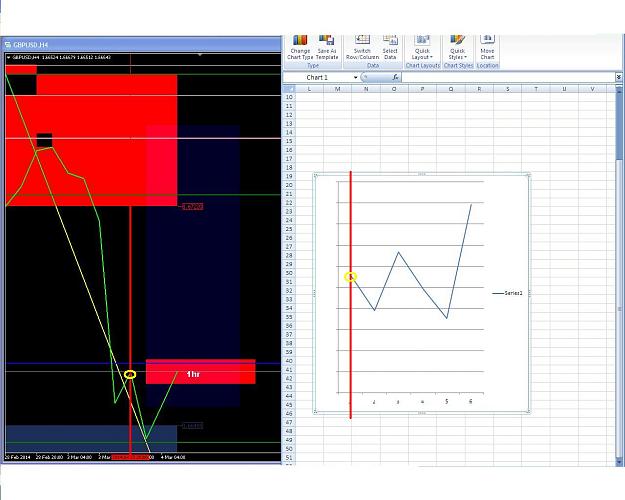Click Move Chart in Location group

pyautogui.click(x=487, y=47)
